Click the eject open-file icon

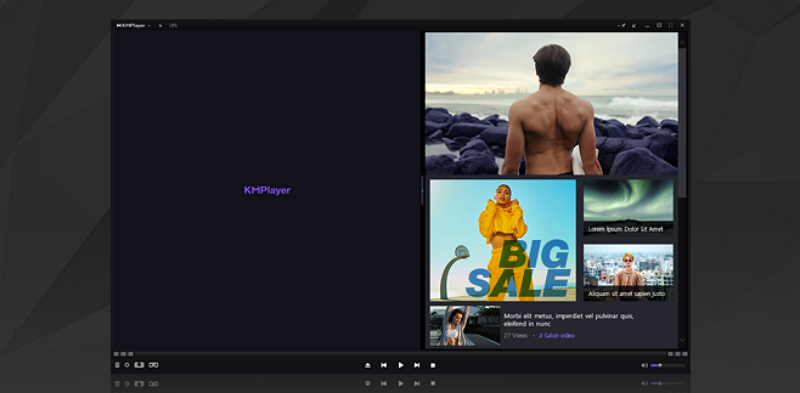point(368,365)
